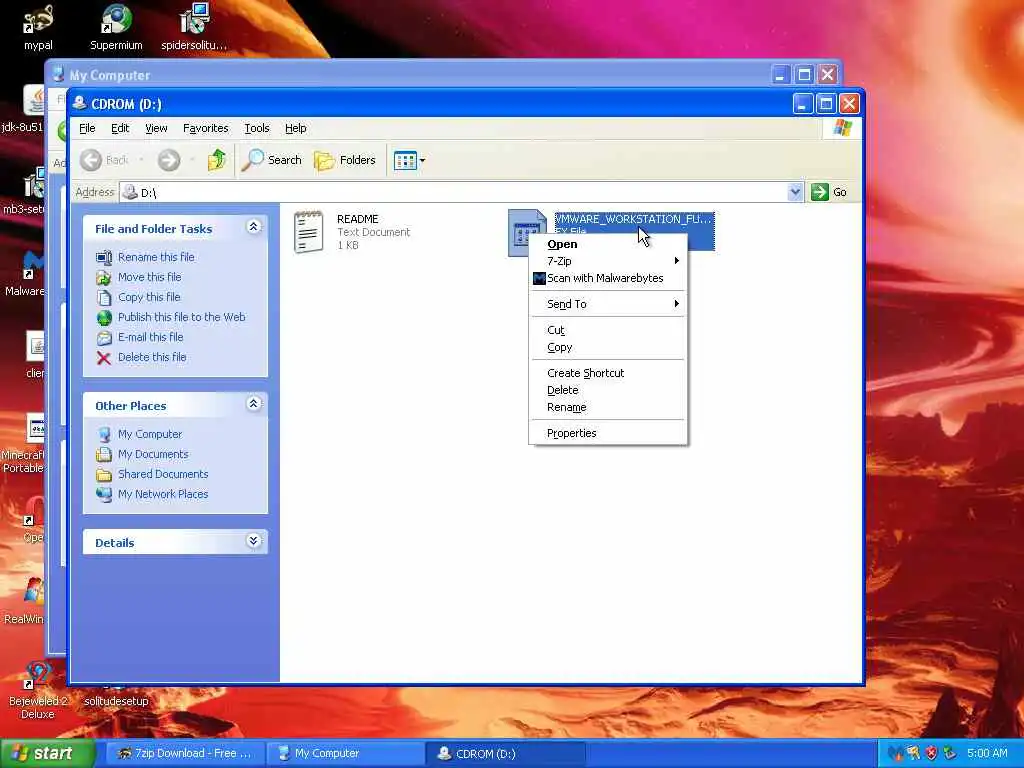This screenshot has width=1024, height=768.
Task: Select Create Shortcut option
Action: coord(585,373)
